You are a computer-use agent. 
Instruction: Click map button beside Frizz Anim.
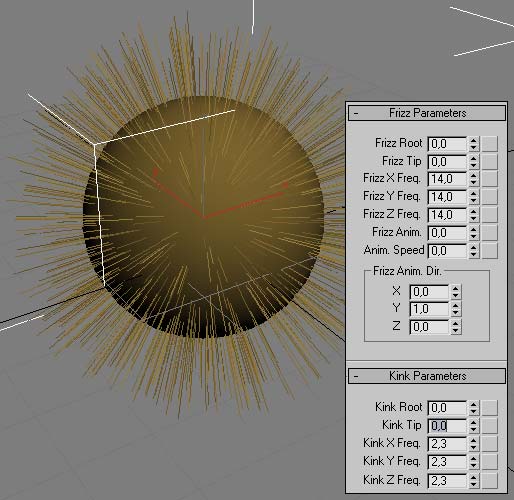(490, 233)
